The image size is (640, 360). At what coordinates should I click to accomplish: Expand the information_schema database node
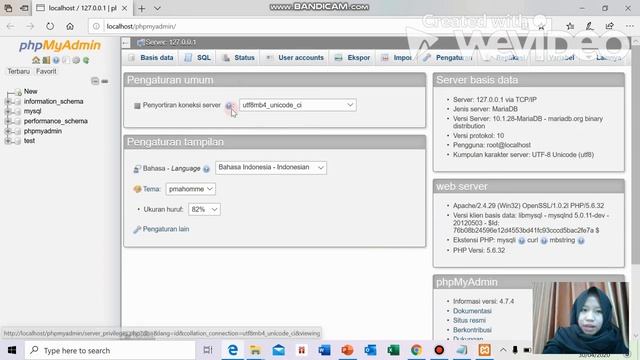[8, 102]
